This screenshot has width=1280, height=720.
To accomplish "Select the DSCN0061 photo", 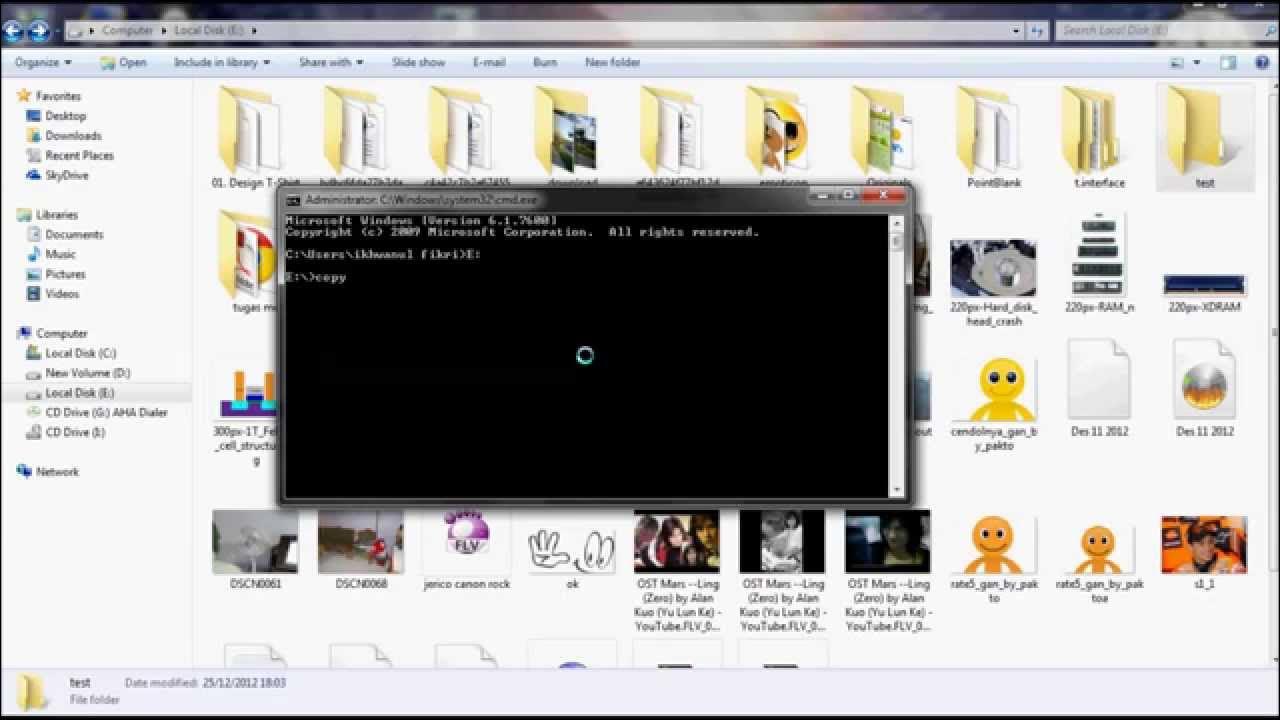I will 255,550.
